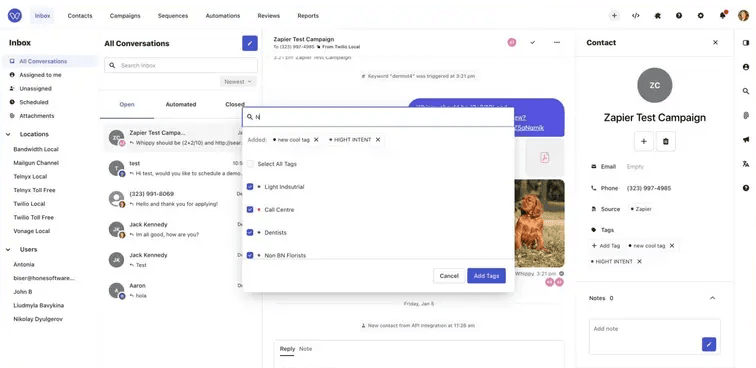The width and height of the screenshot is (756, 368).
Task: Open the Reports menu
Action: click(x=308, y=15)
